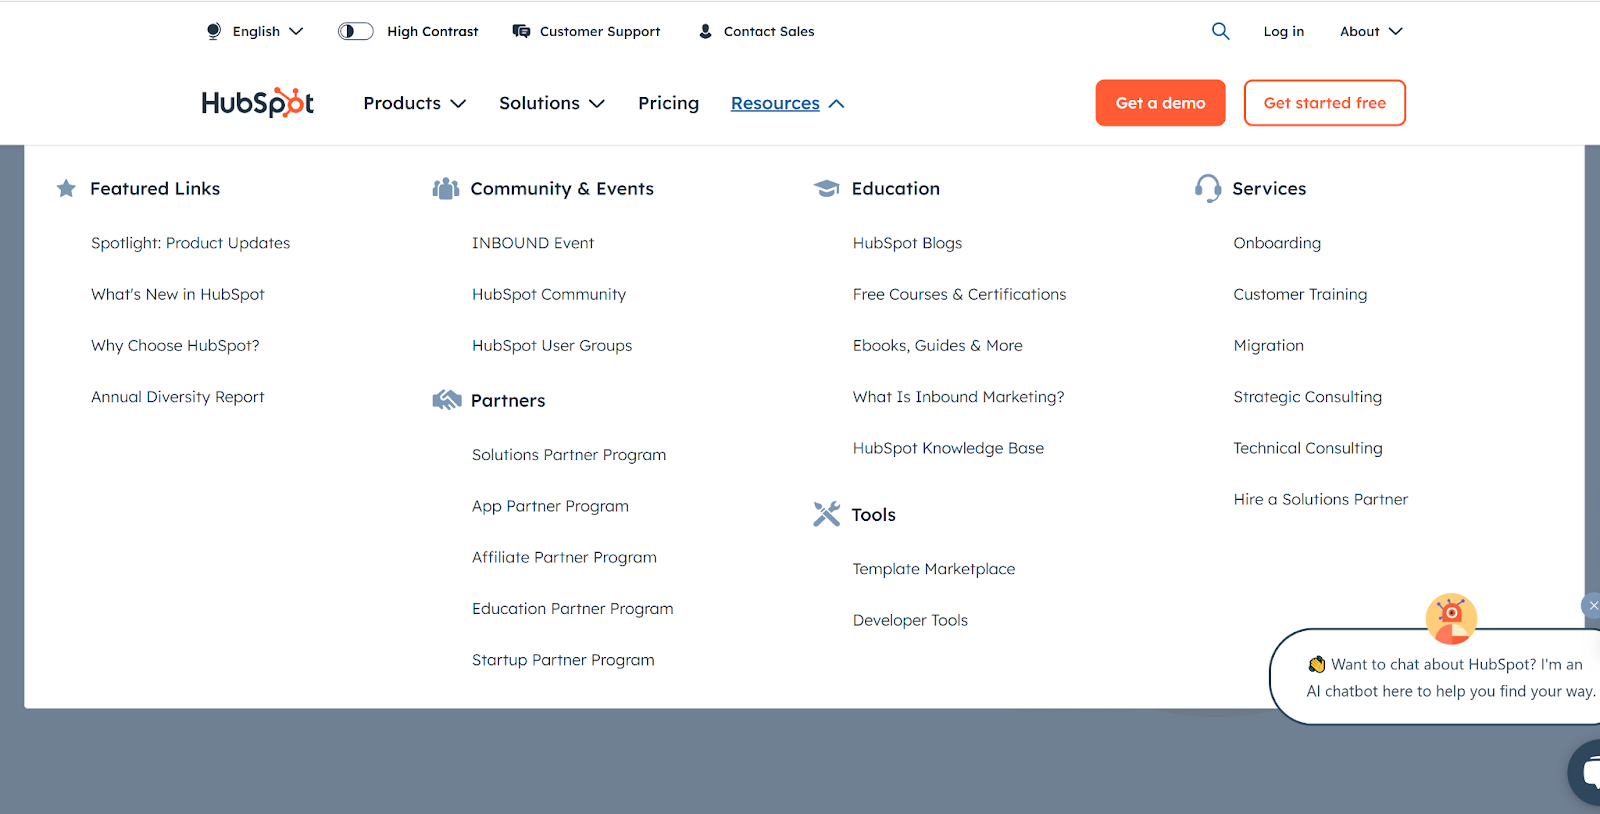
Task: Open Solutions Partner Program
Action: click(x=569, y=455)
